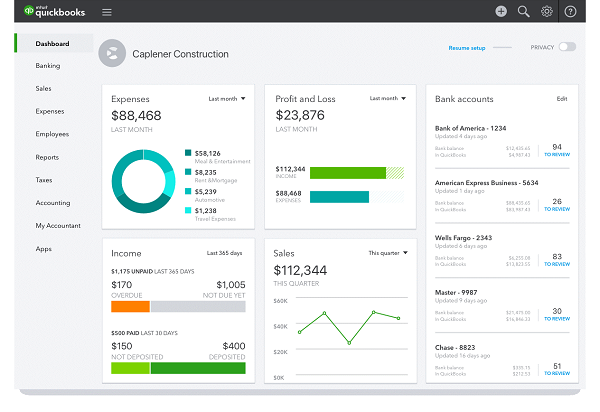This screenshot has width=600, height=412.
Task: Click the Travel Expenses legend swatch
Action: tap(188, 210)
